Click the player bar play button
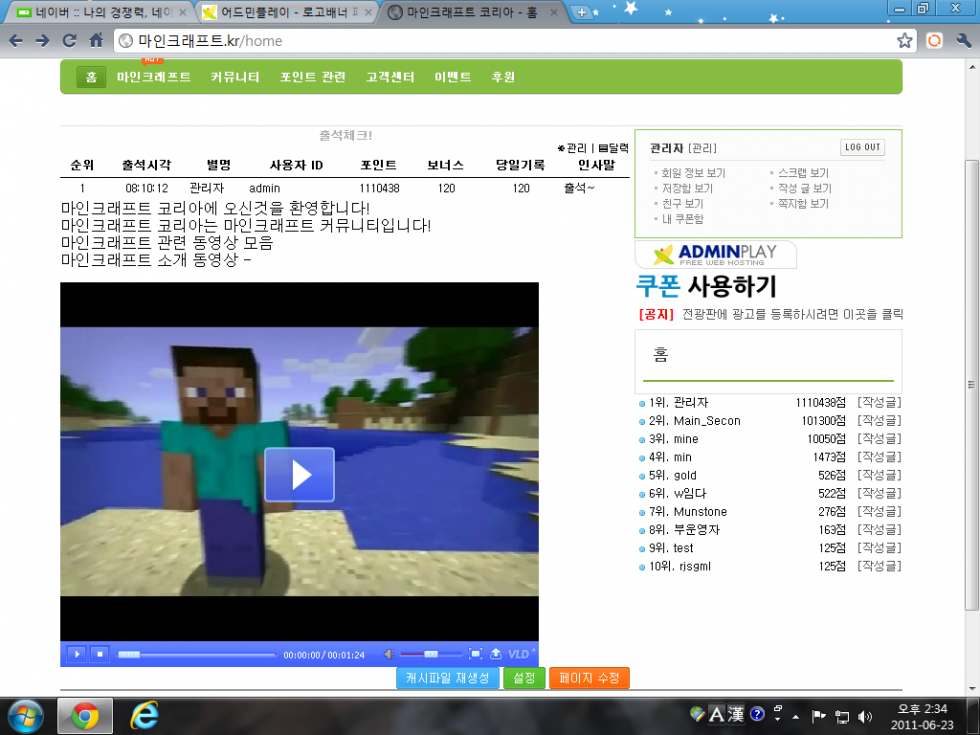Viewport: 980px width, 735px height. click(x=77, y=654)
